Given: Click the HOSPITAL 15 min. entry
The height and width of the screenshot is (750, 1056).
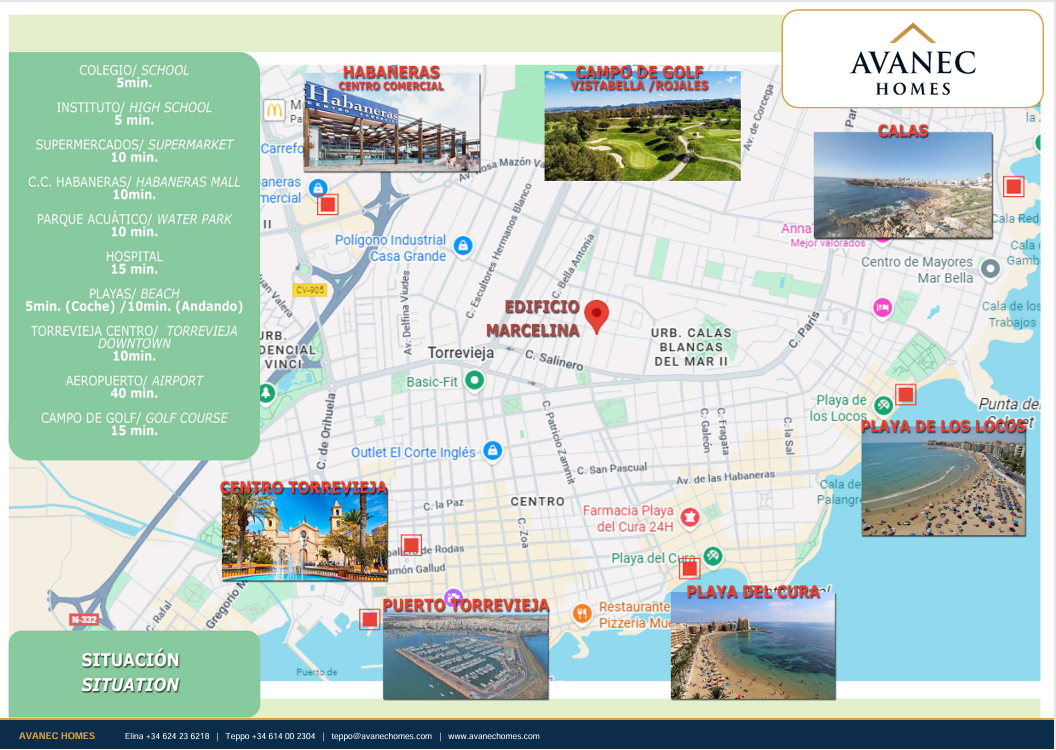Looking at the screenshot, I should pyautogui.click(x=134, y=262).
